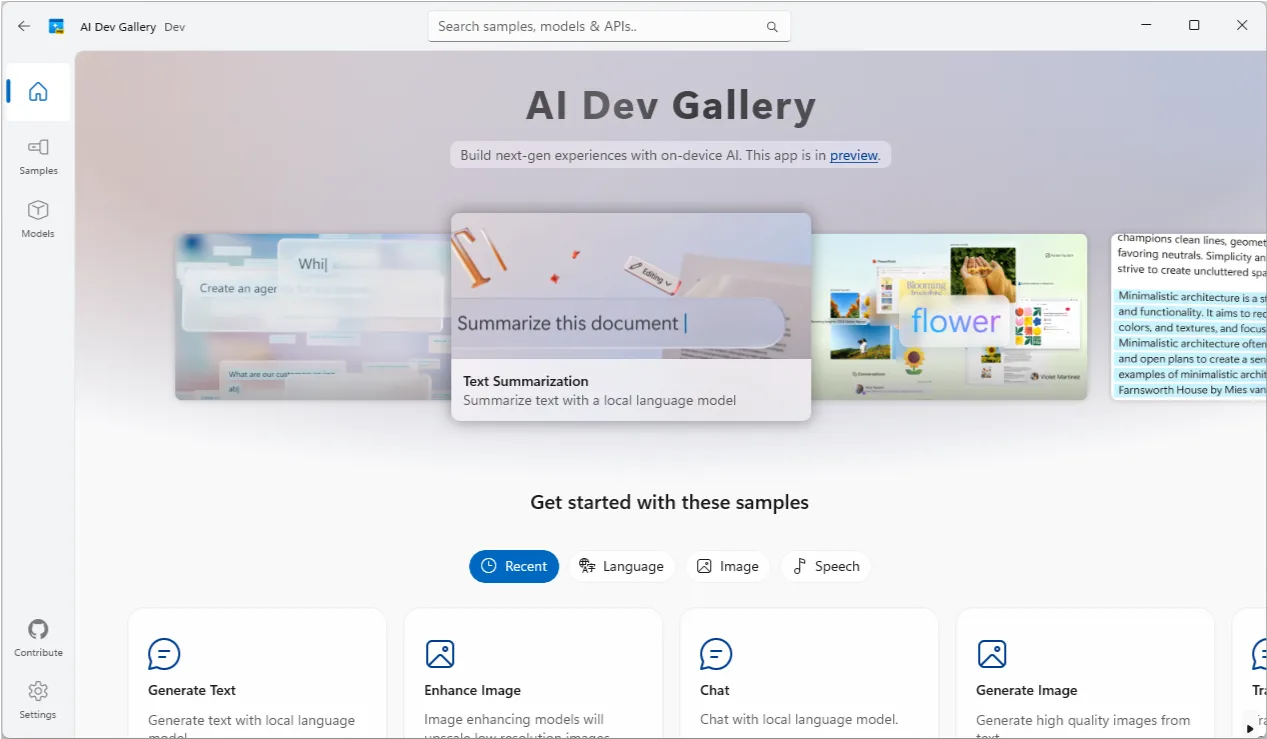Click 'Chat with local language model.' description

(800, 719)
